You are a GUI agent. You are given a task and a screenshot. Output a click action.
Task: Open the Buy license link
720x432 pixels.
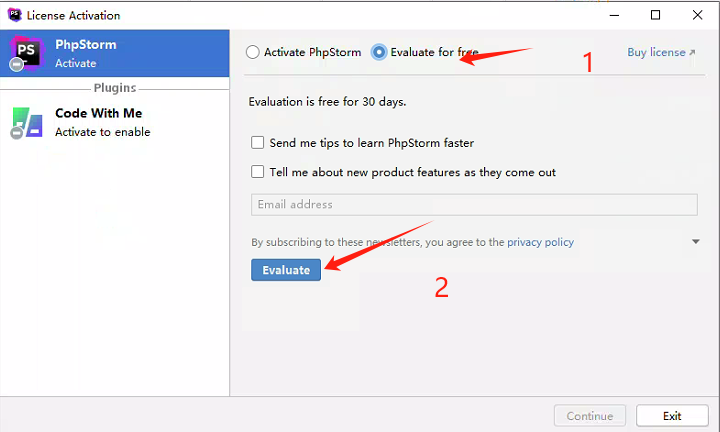pyautogui.click(x=661, y=52)
